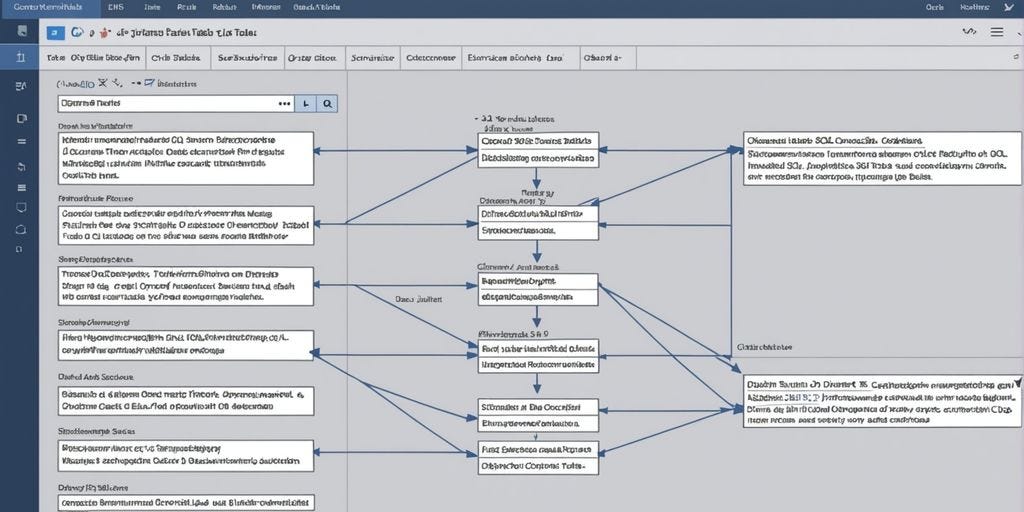The image size is (1024, 512).
Task: Click the L-shaped button next to the magnifier
Action: (306, 103)
